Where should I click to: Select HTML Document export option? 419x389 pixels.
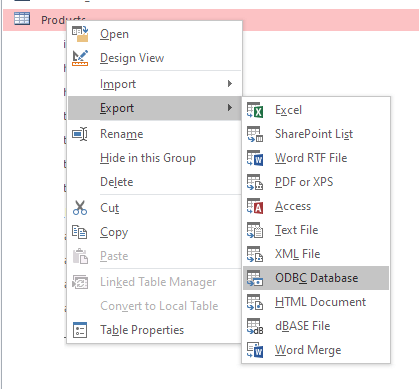pyautogui.click(x=316, y=302)
